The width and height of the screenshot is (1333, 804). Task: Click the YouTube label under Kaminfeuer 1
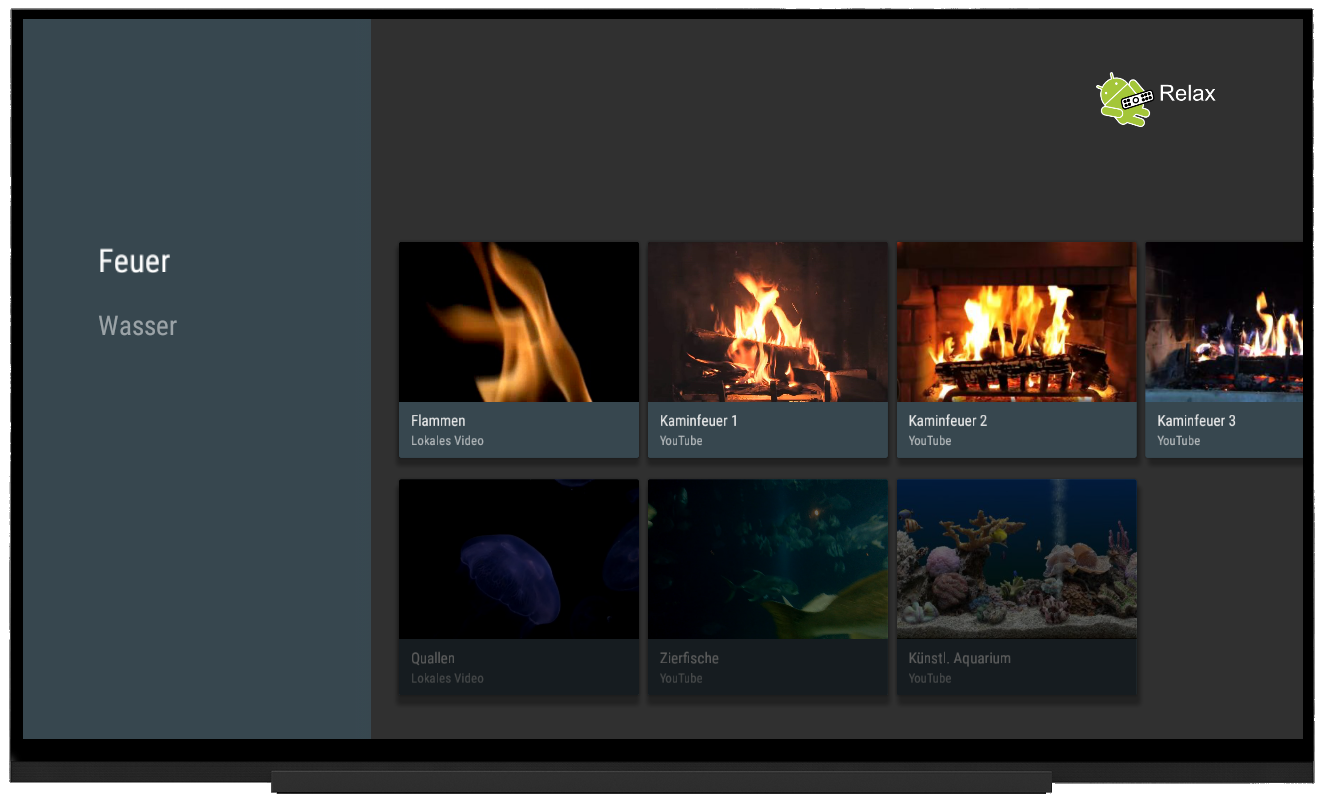681,441
